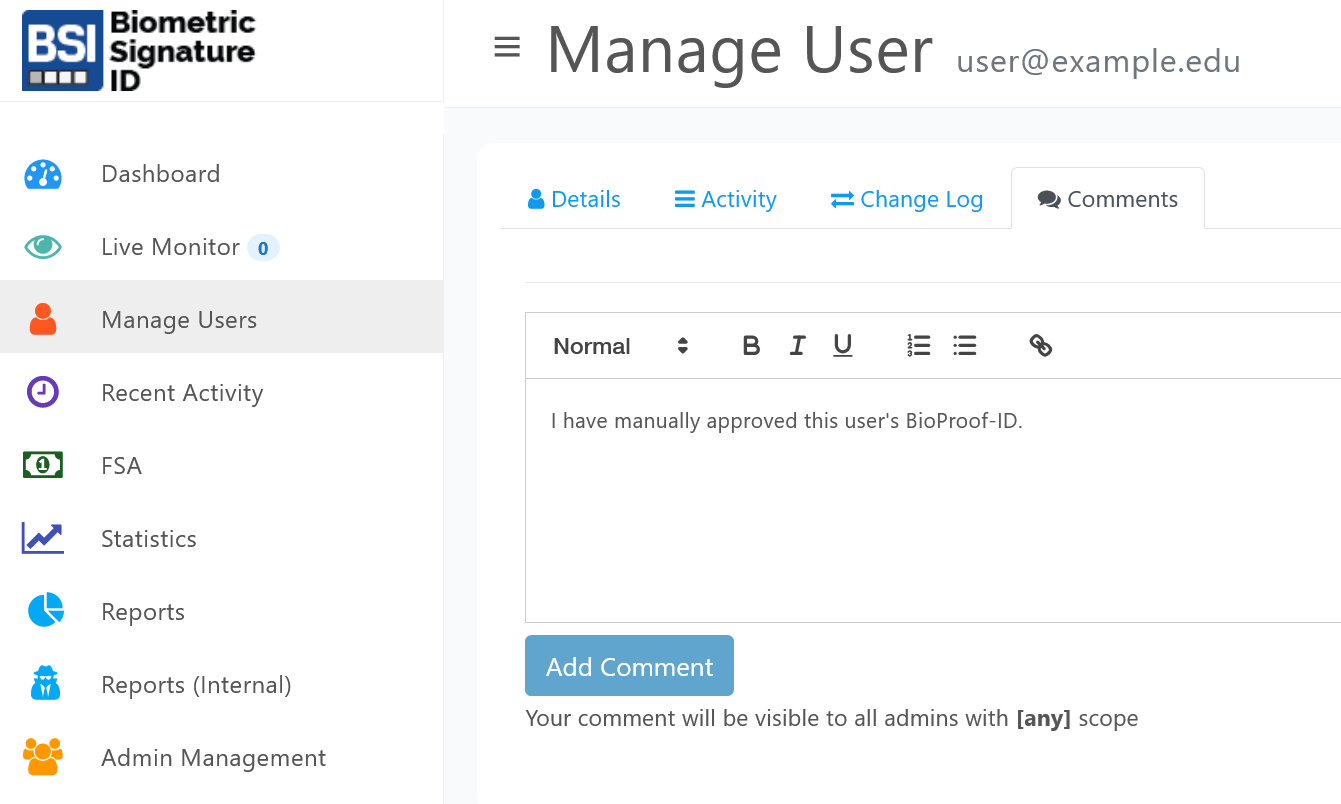Click the Reports pie chart icon

coord(45,610)
